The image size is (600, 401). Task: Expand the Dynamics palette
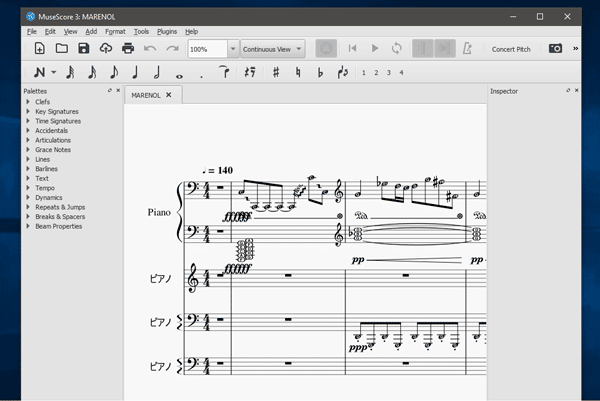49,197
